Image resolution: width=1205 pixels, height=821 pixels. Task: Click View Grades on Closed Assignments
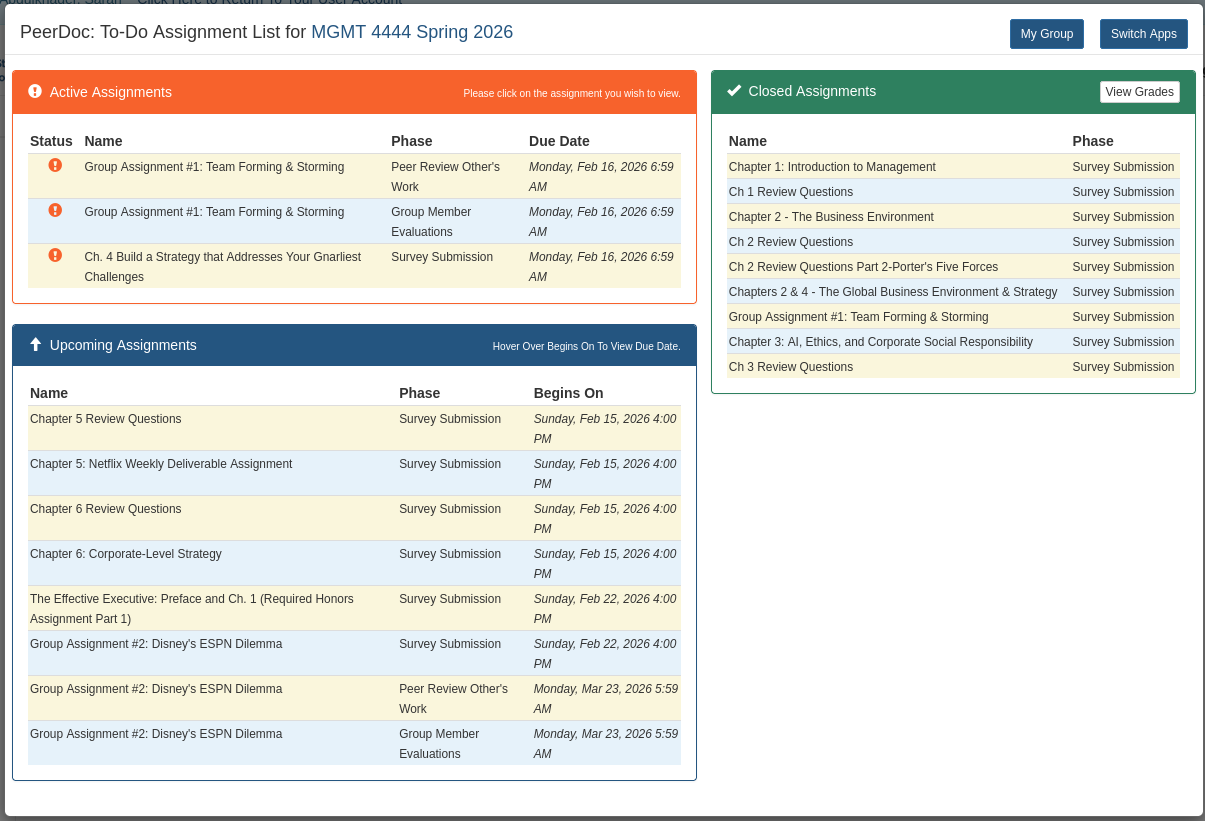pos(1139,91)
